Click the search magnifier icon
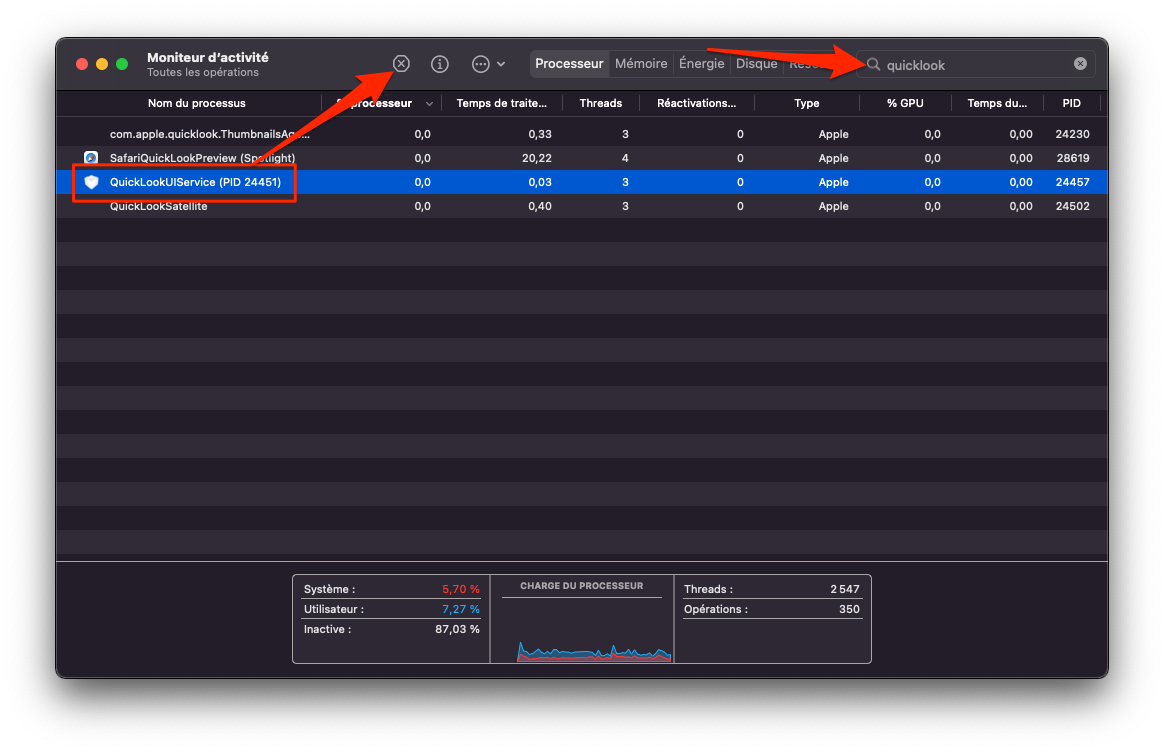This screenshot has width=1164, height=752. [x=874, y=65]
